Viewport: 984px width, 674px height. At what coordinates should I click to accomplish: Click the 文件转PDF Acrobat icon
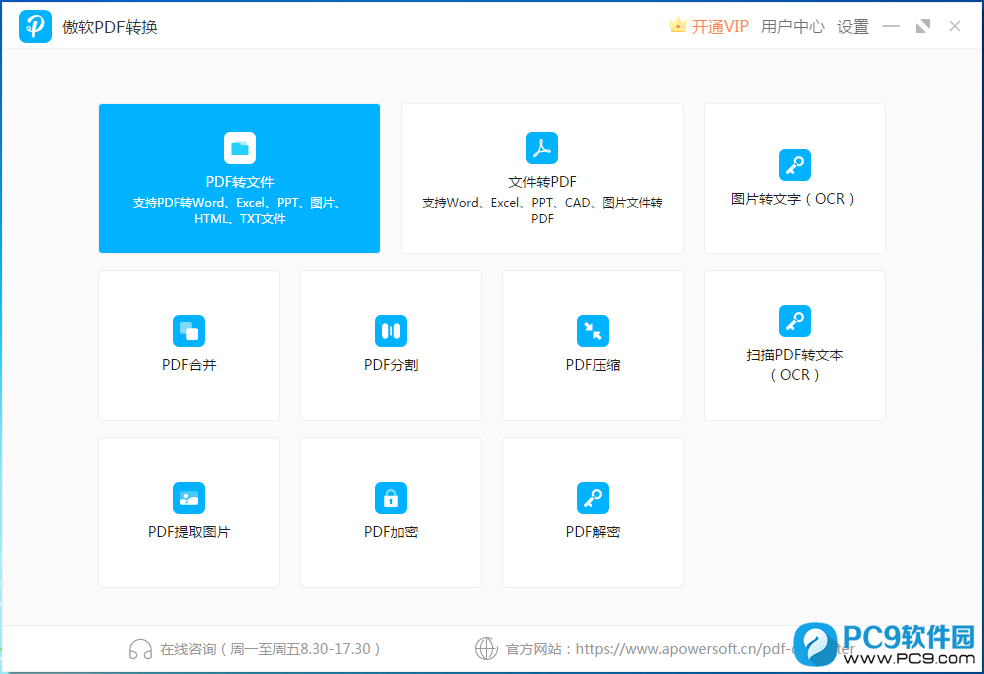[542, 147]
